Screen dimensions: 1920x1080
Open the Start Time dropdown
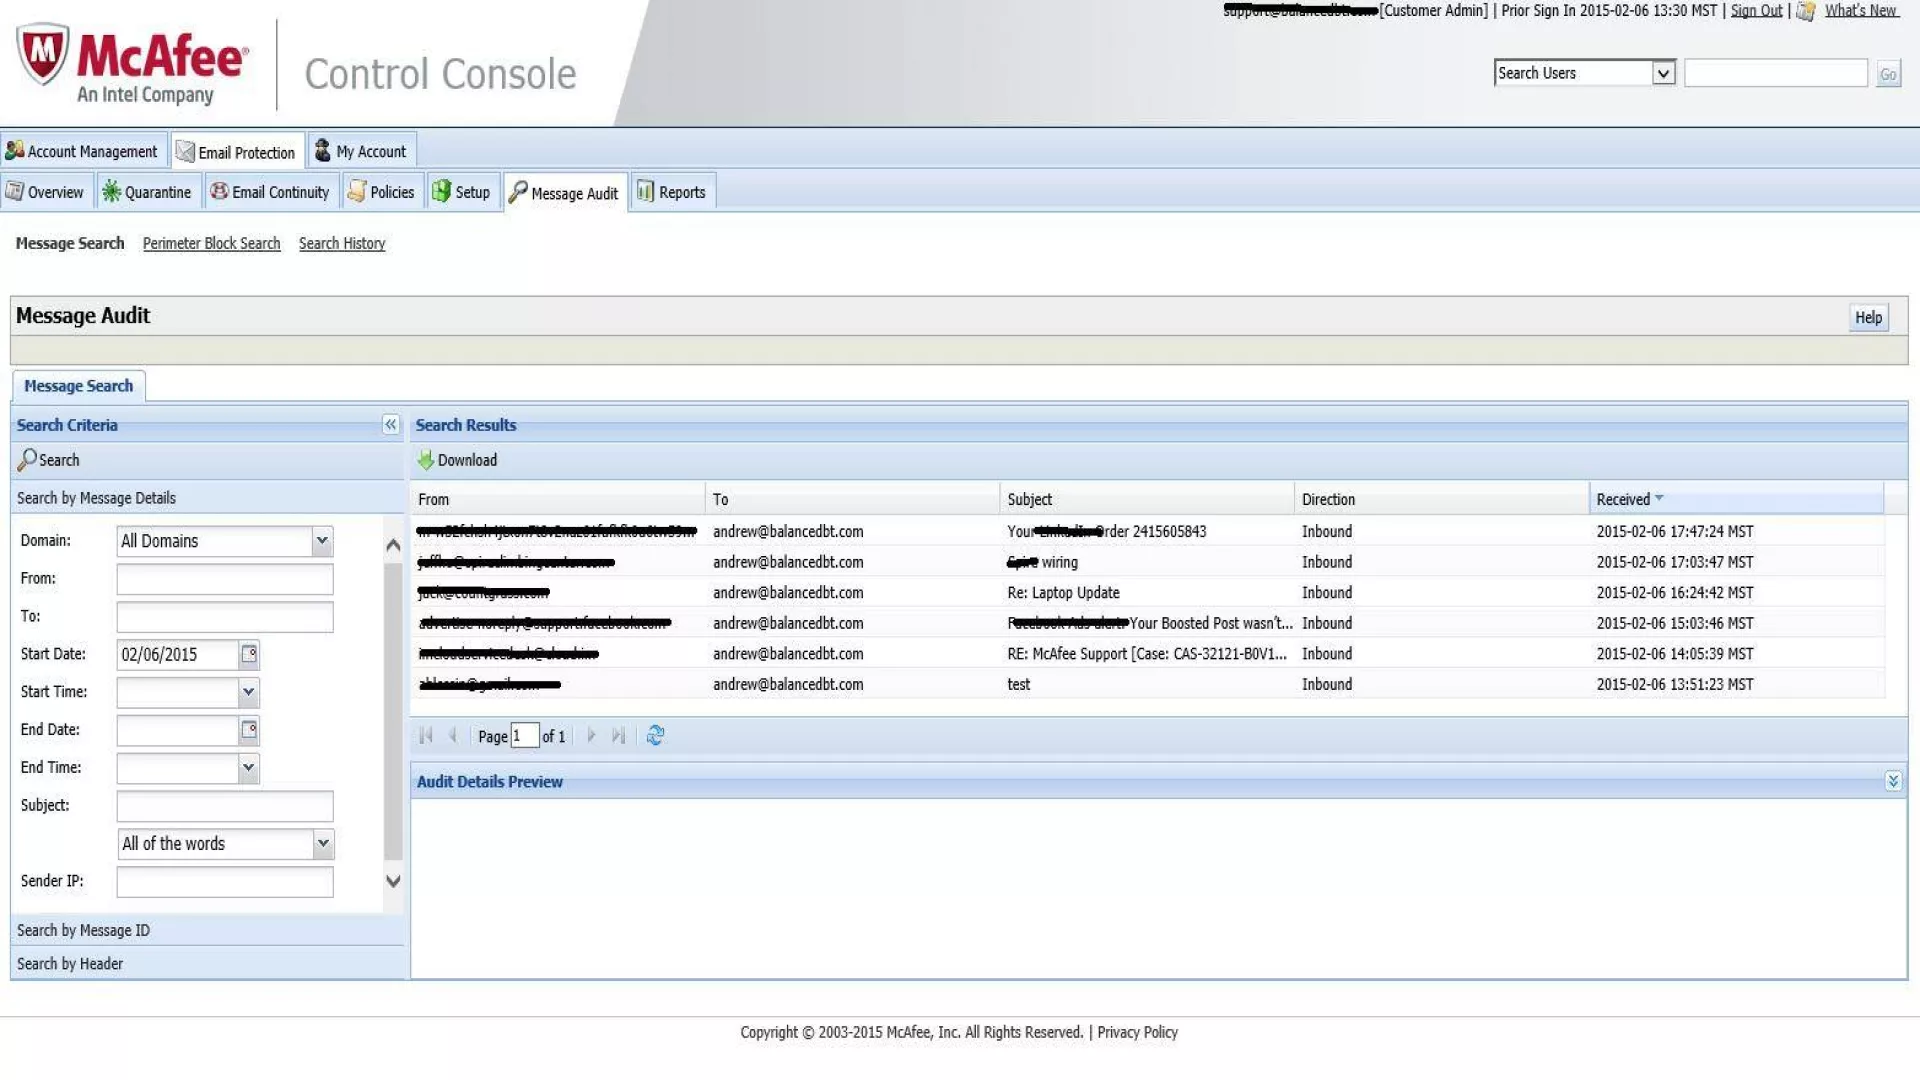[x=248, y=692]
